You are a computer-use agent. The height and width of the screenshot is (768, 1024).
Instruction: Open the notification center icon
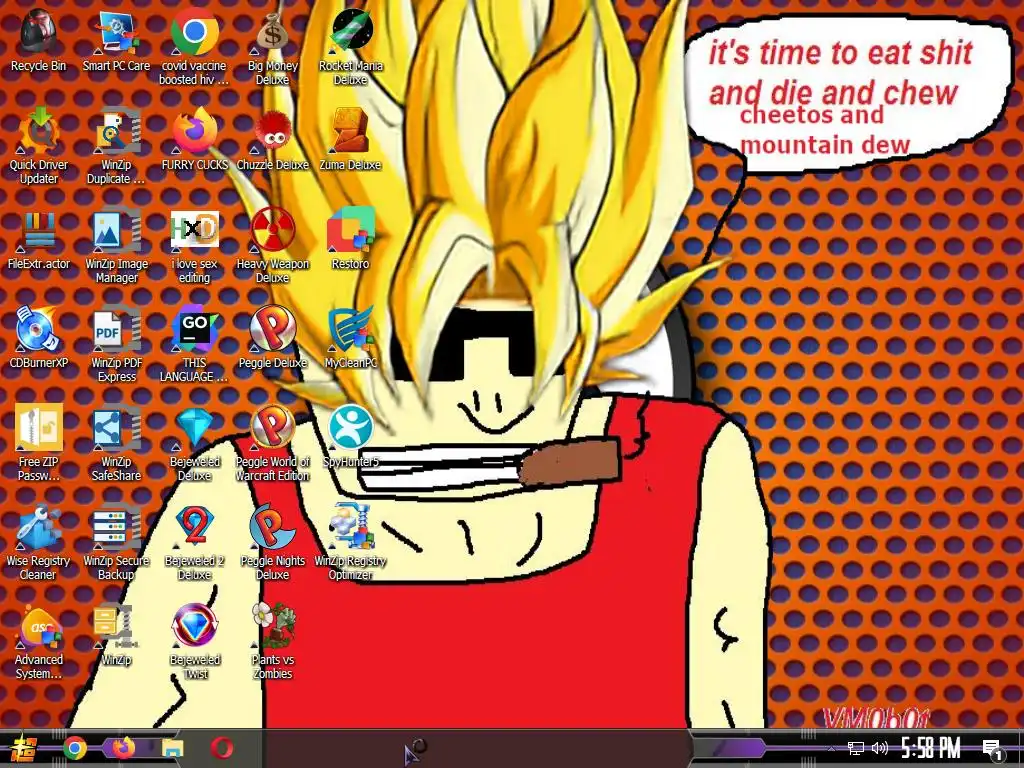pos(993,749)
